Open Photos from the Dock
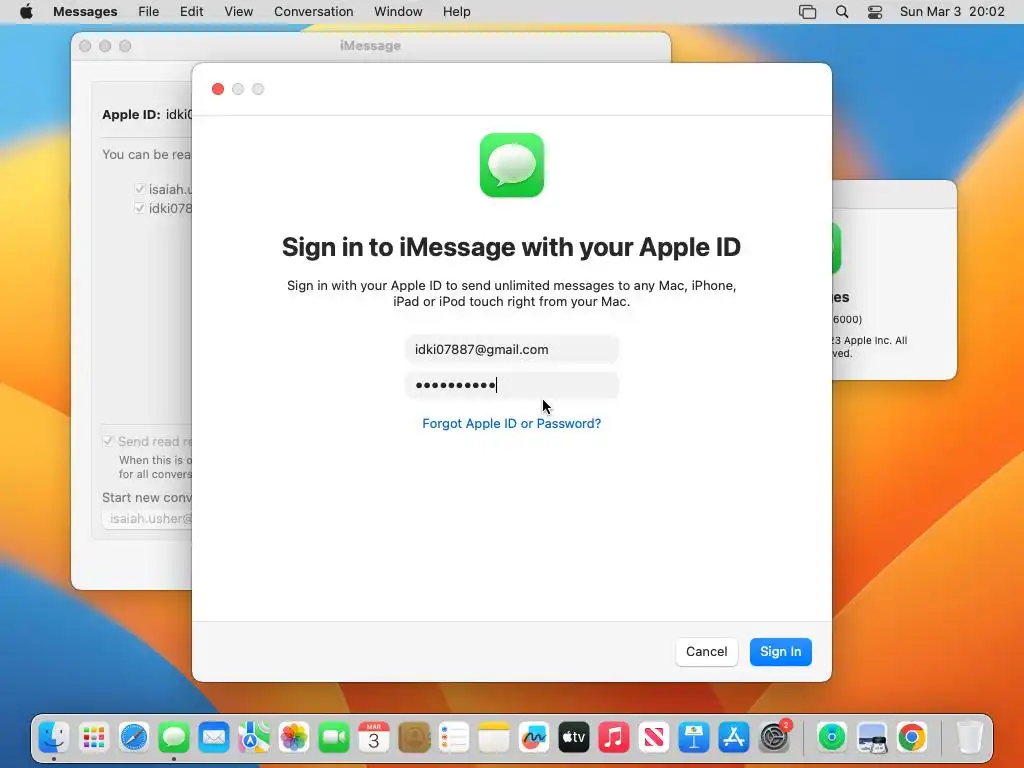1024x768 pixels. pos(294,738)
